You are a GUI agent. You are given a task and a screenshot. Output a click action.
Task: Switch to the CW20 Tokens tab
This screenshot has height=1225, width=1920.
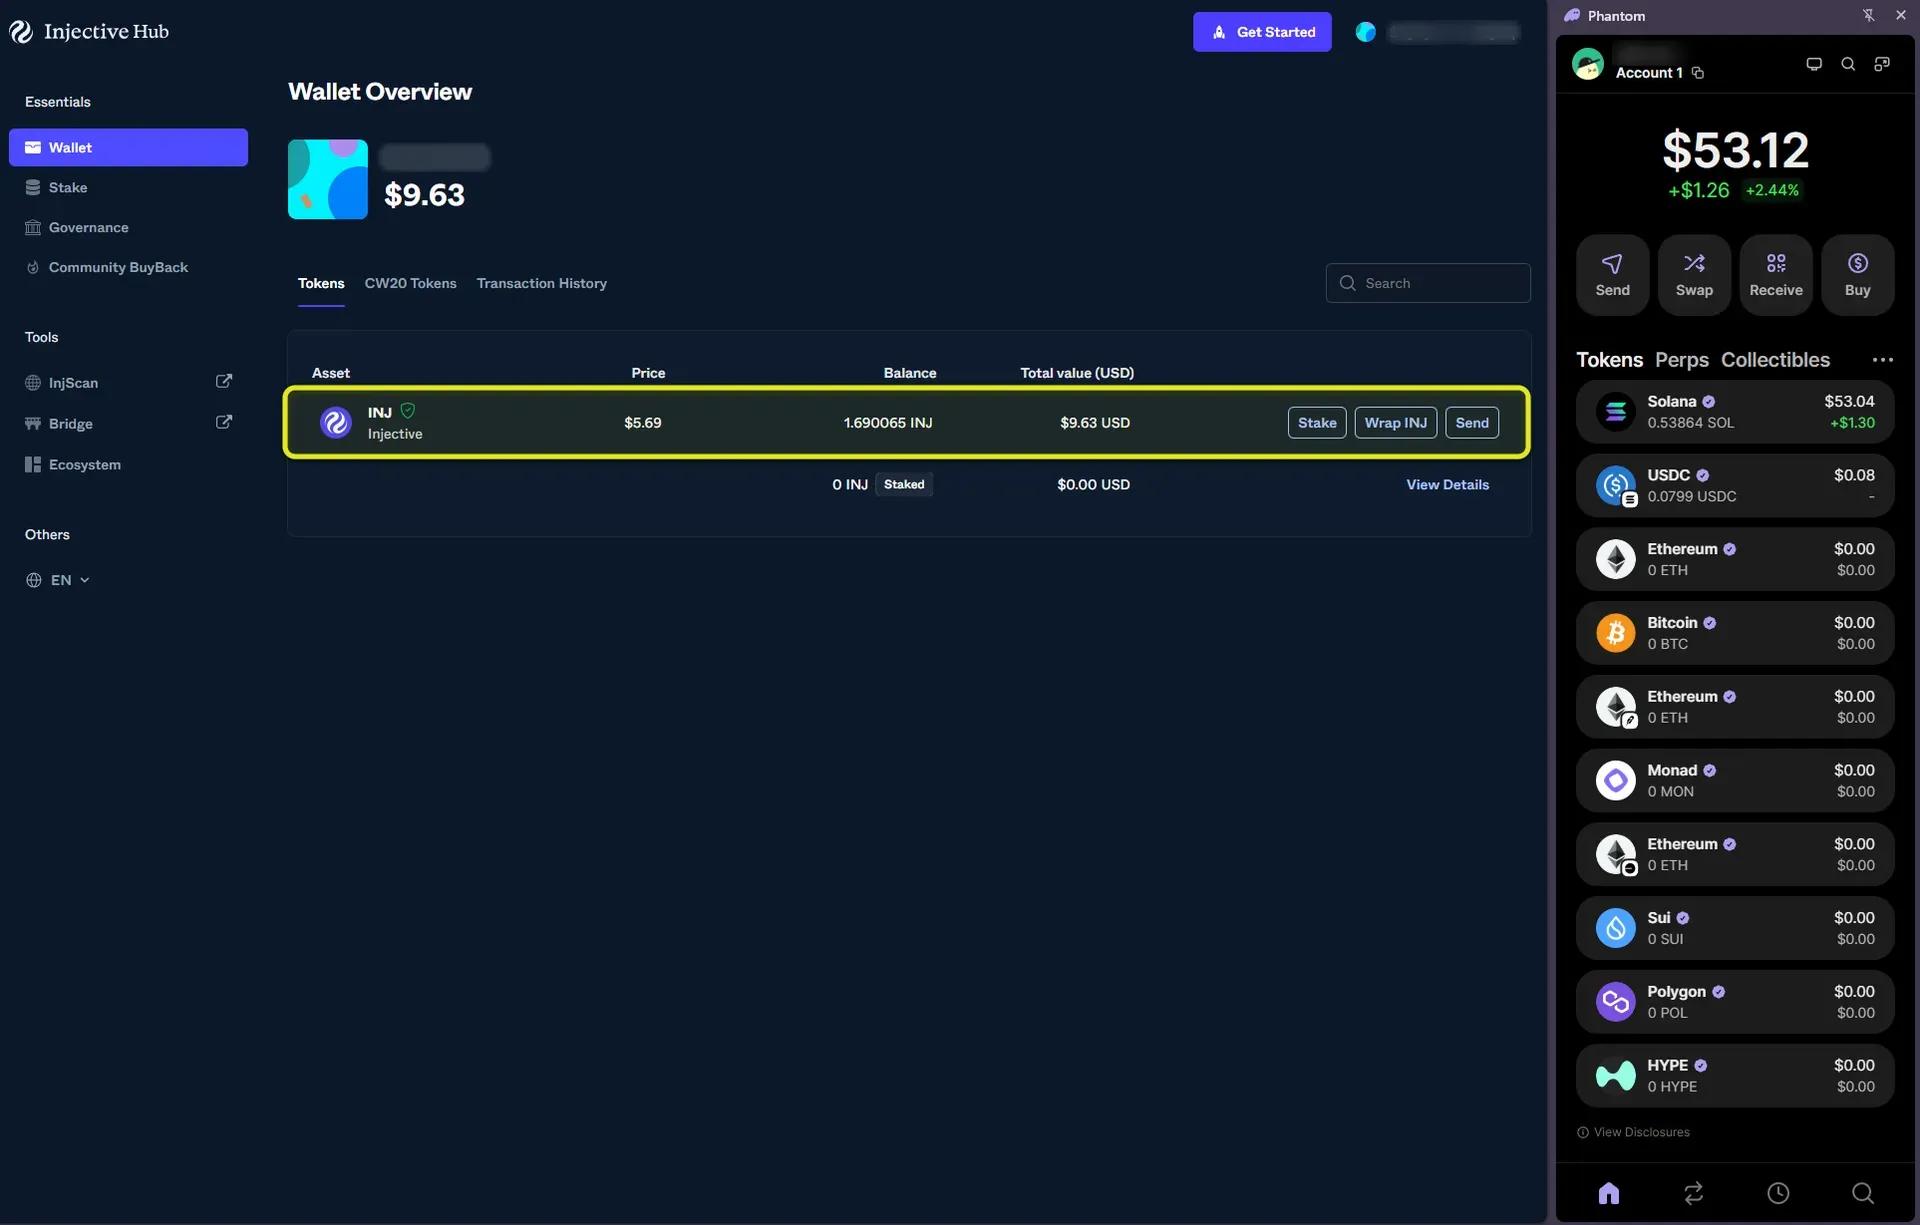[x=410, y=283]
